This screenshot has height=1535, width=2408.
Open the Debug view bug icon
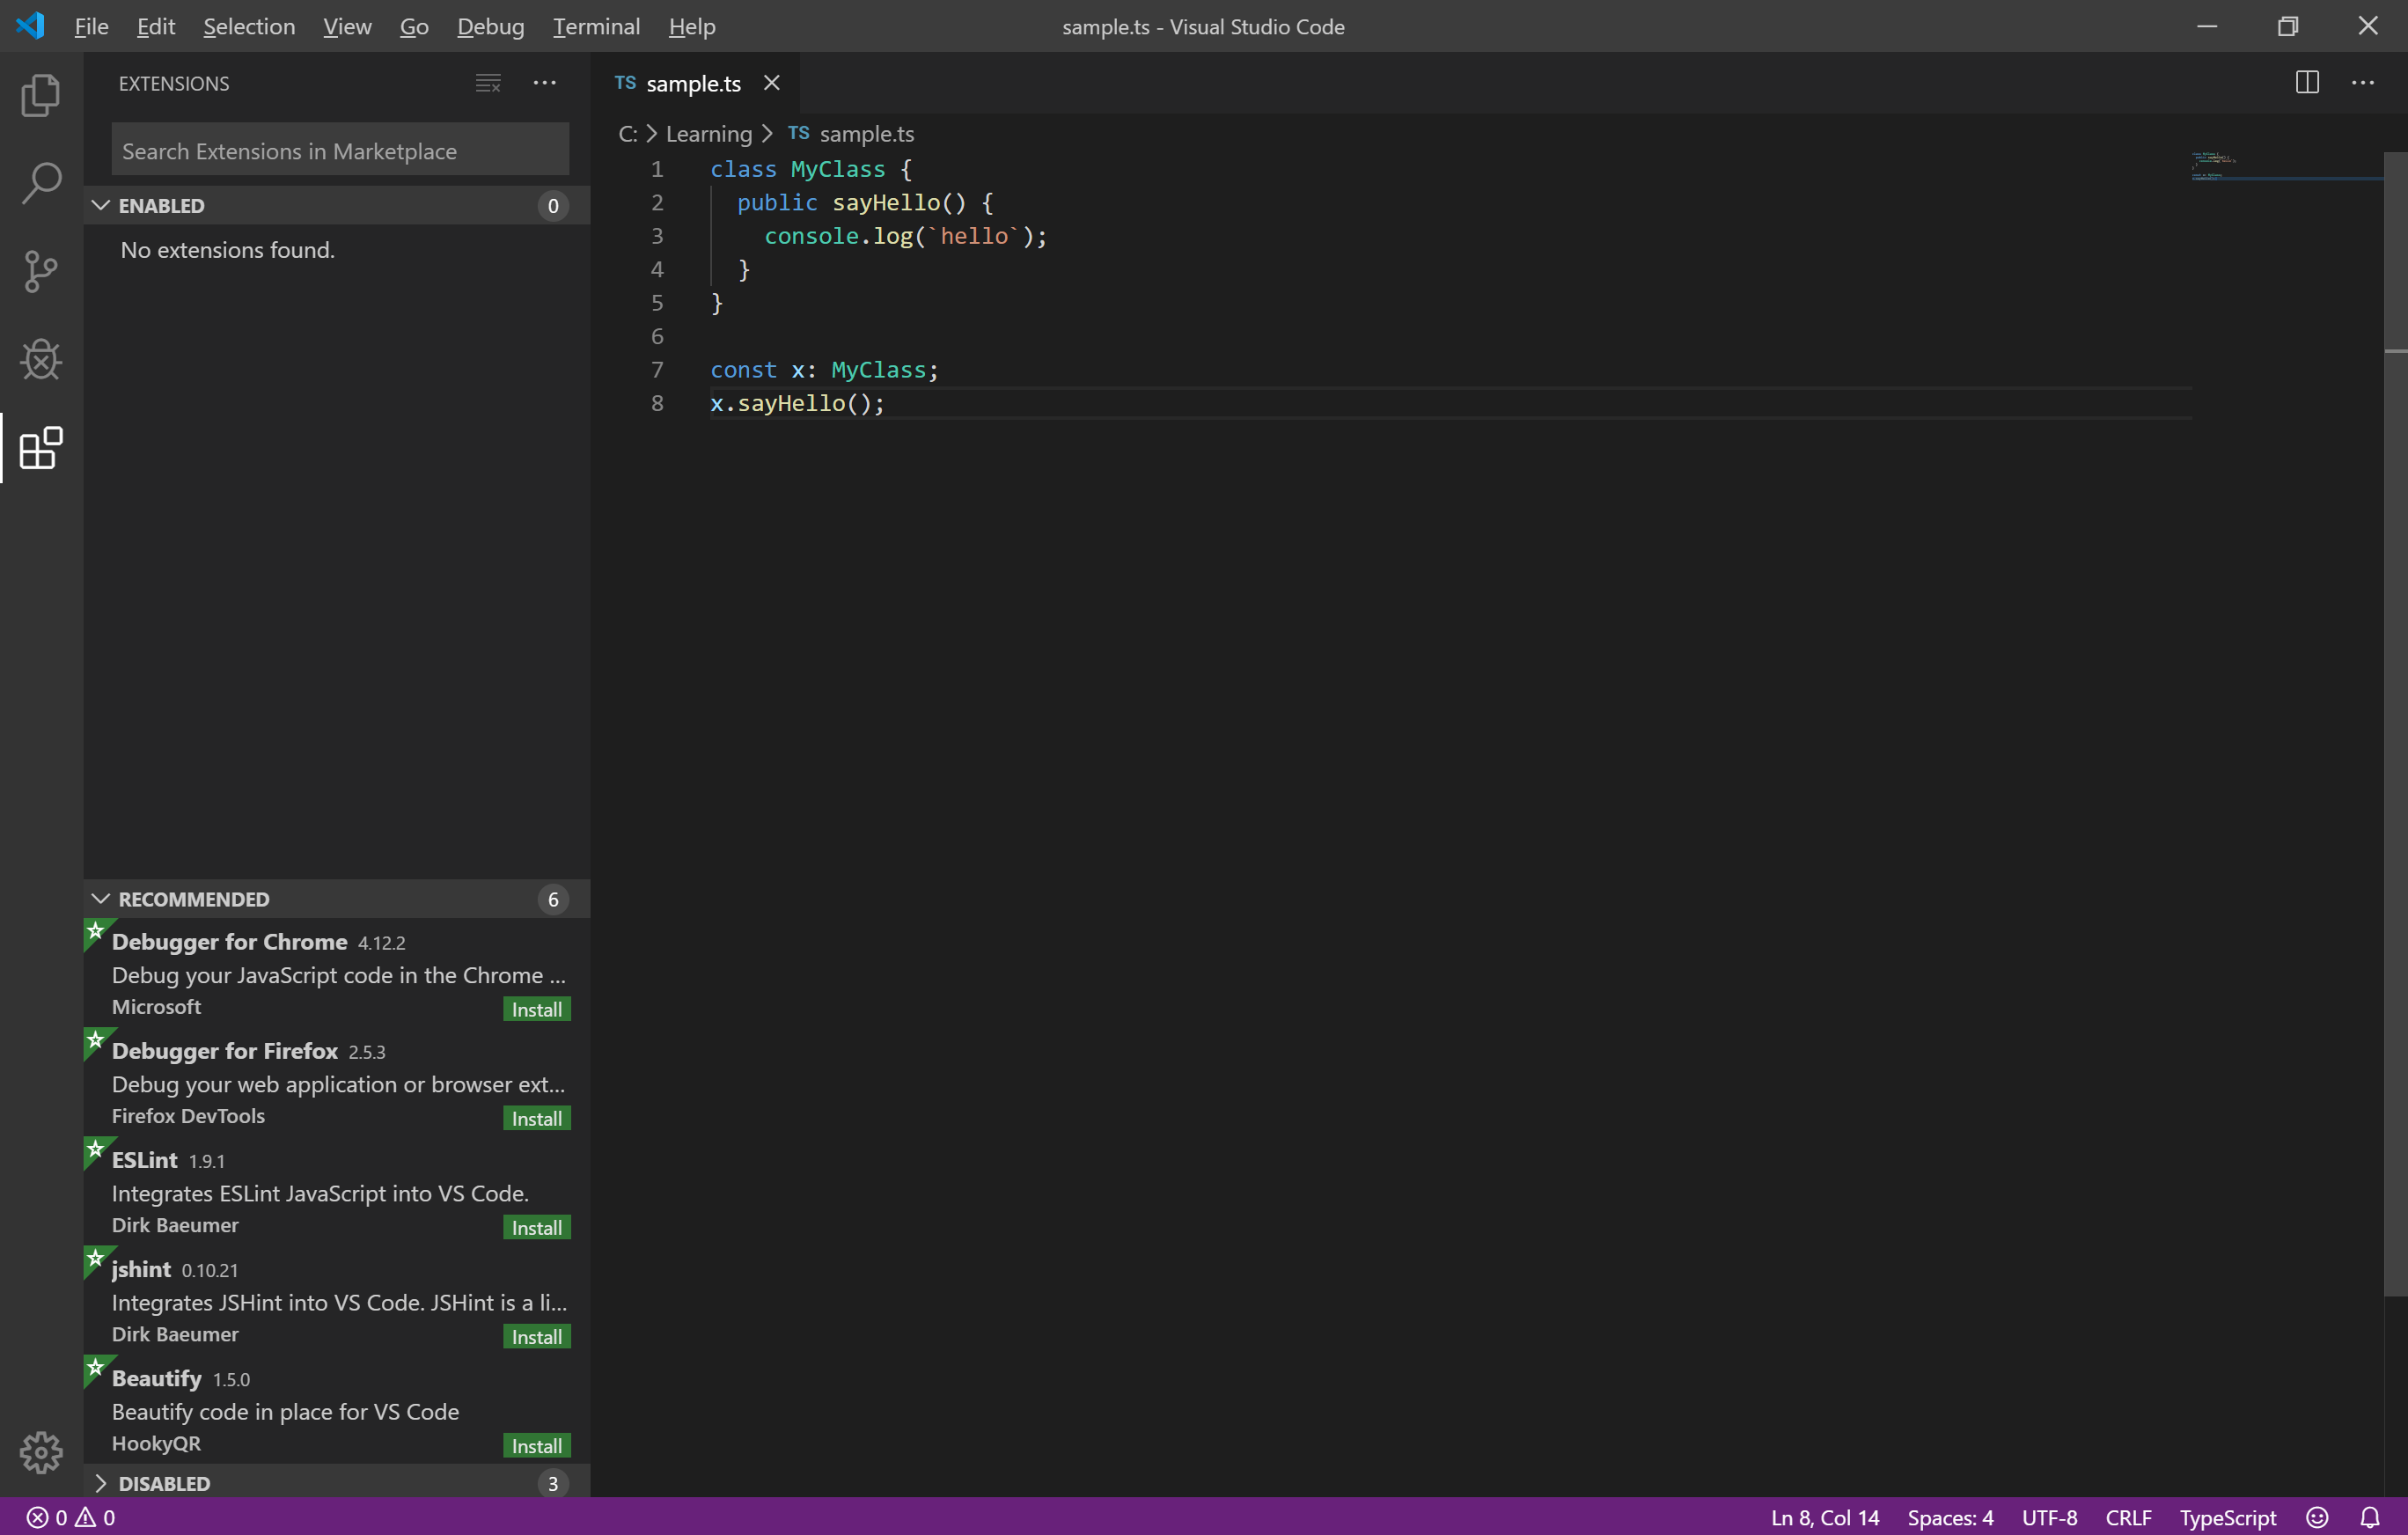[x=40, y=359]
